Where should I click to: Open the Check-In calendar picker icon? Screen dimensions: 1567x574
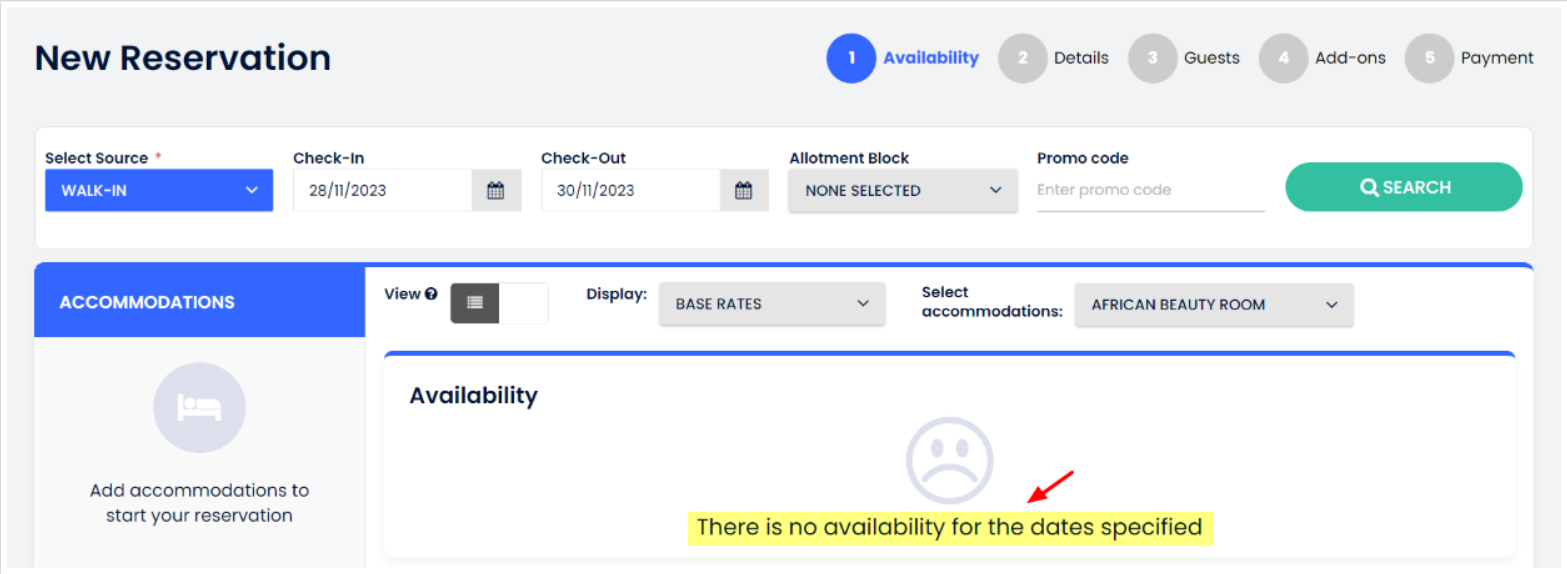[496, 190]
